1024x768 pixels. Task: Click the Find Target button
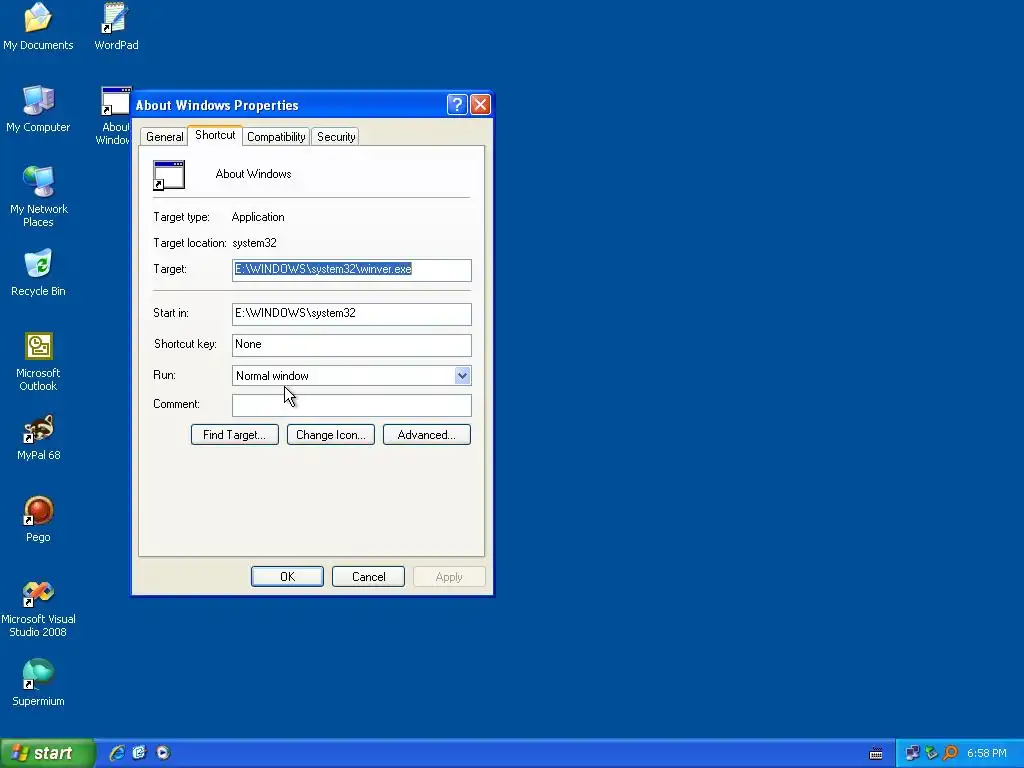[x=234, y=435]
